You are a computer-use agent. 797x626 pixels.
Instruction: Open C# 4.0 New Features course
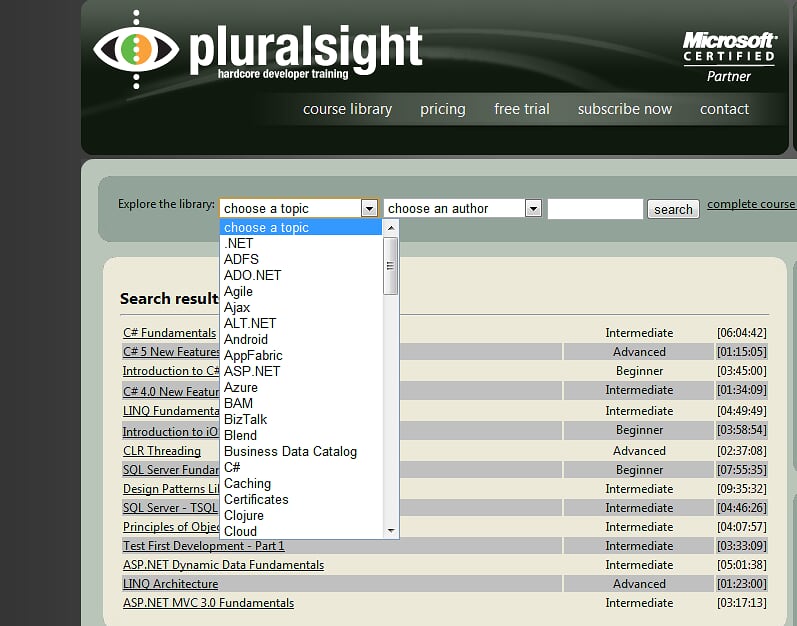coord(171,391)
